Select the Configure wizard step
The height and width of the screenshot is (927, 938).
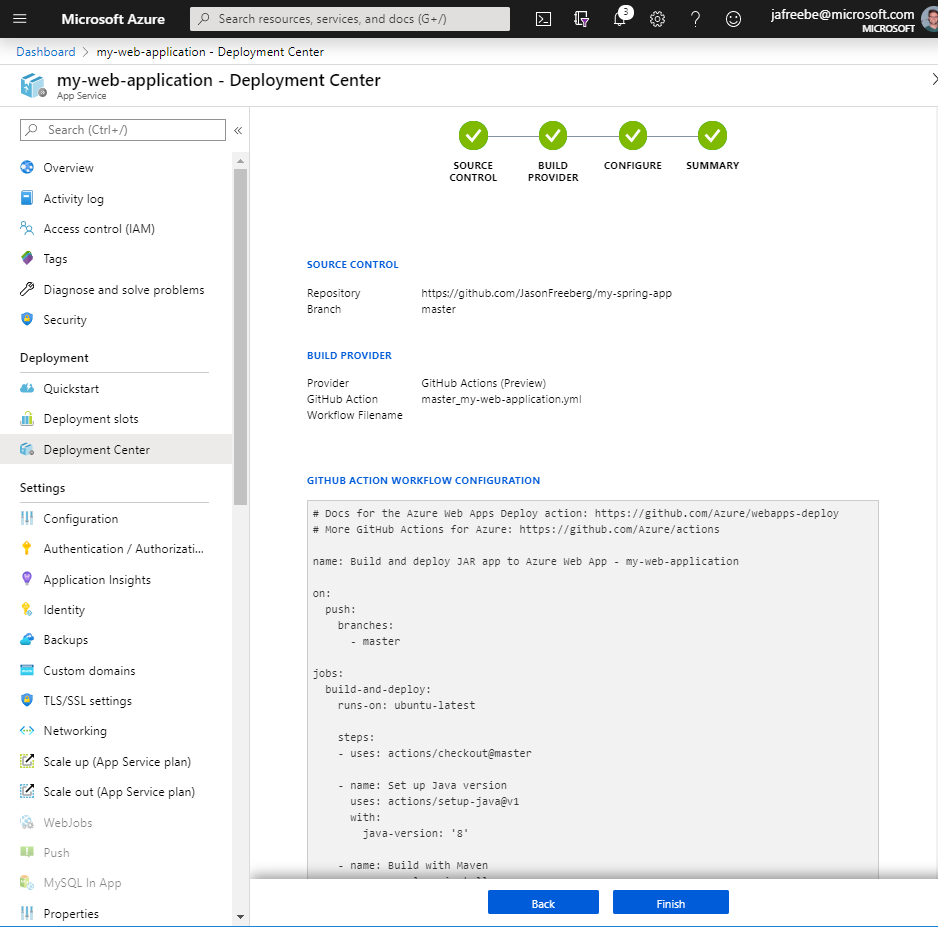pyautogui.click(x=633, y=135)
